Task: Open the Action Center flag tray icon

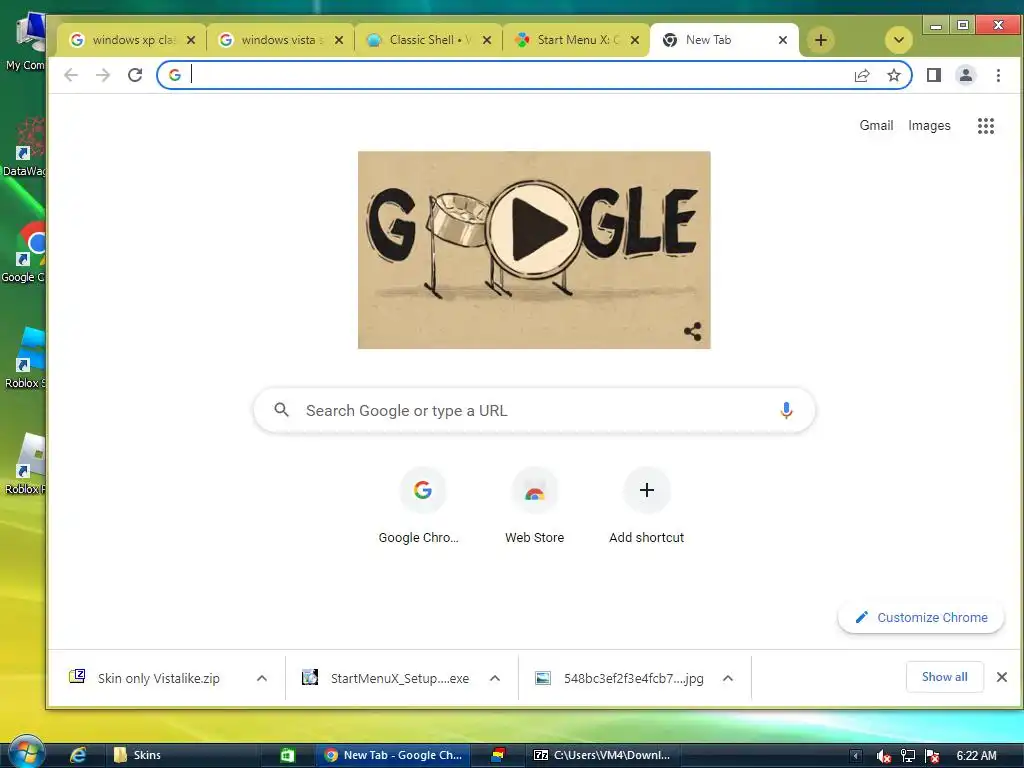Action: click(932, 756)
